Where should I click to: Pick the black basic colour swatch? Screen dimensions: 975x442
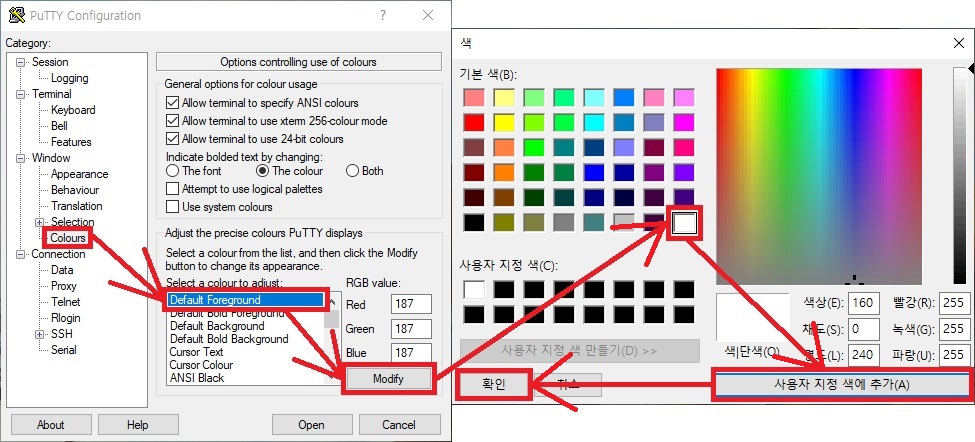click(x=474, y=222)
